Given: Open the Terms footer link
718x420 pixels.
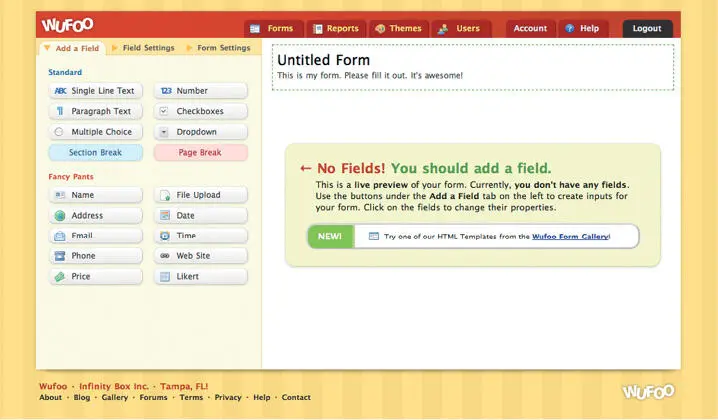Looking at the screenshot, I should click(x=191, y=398).
